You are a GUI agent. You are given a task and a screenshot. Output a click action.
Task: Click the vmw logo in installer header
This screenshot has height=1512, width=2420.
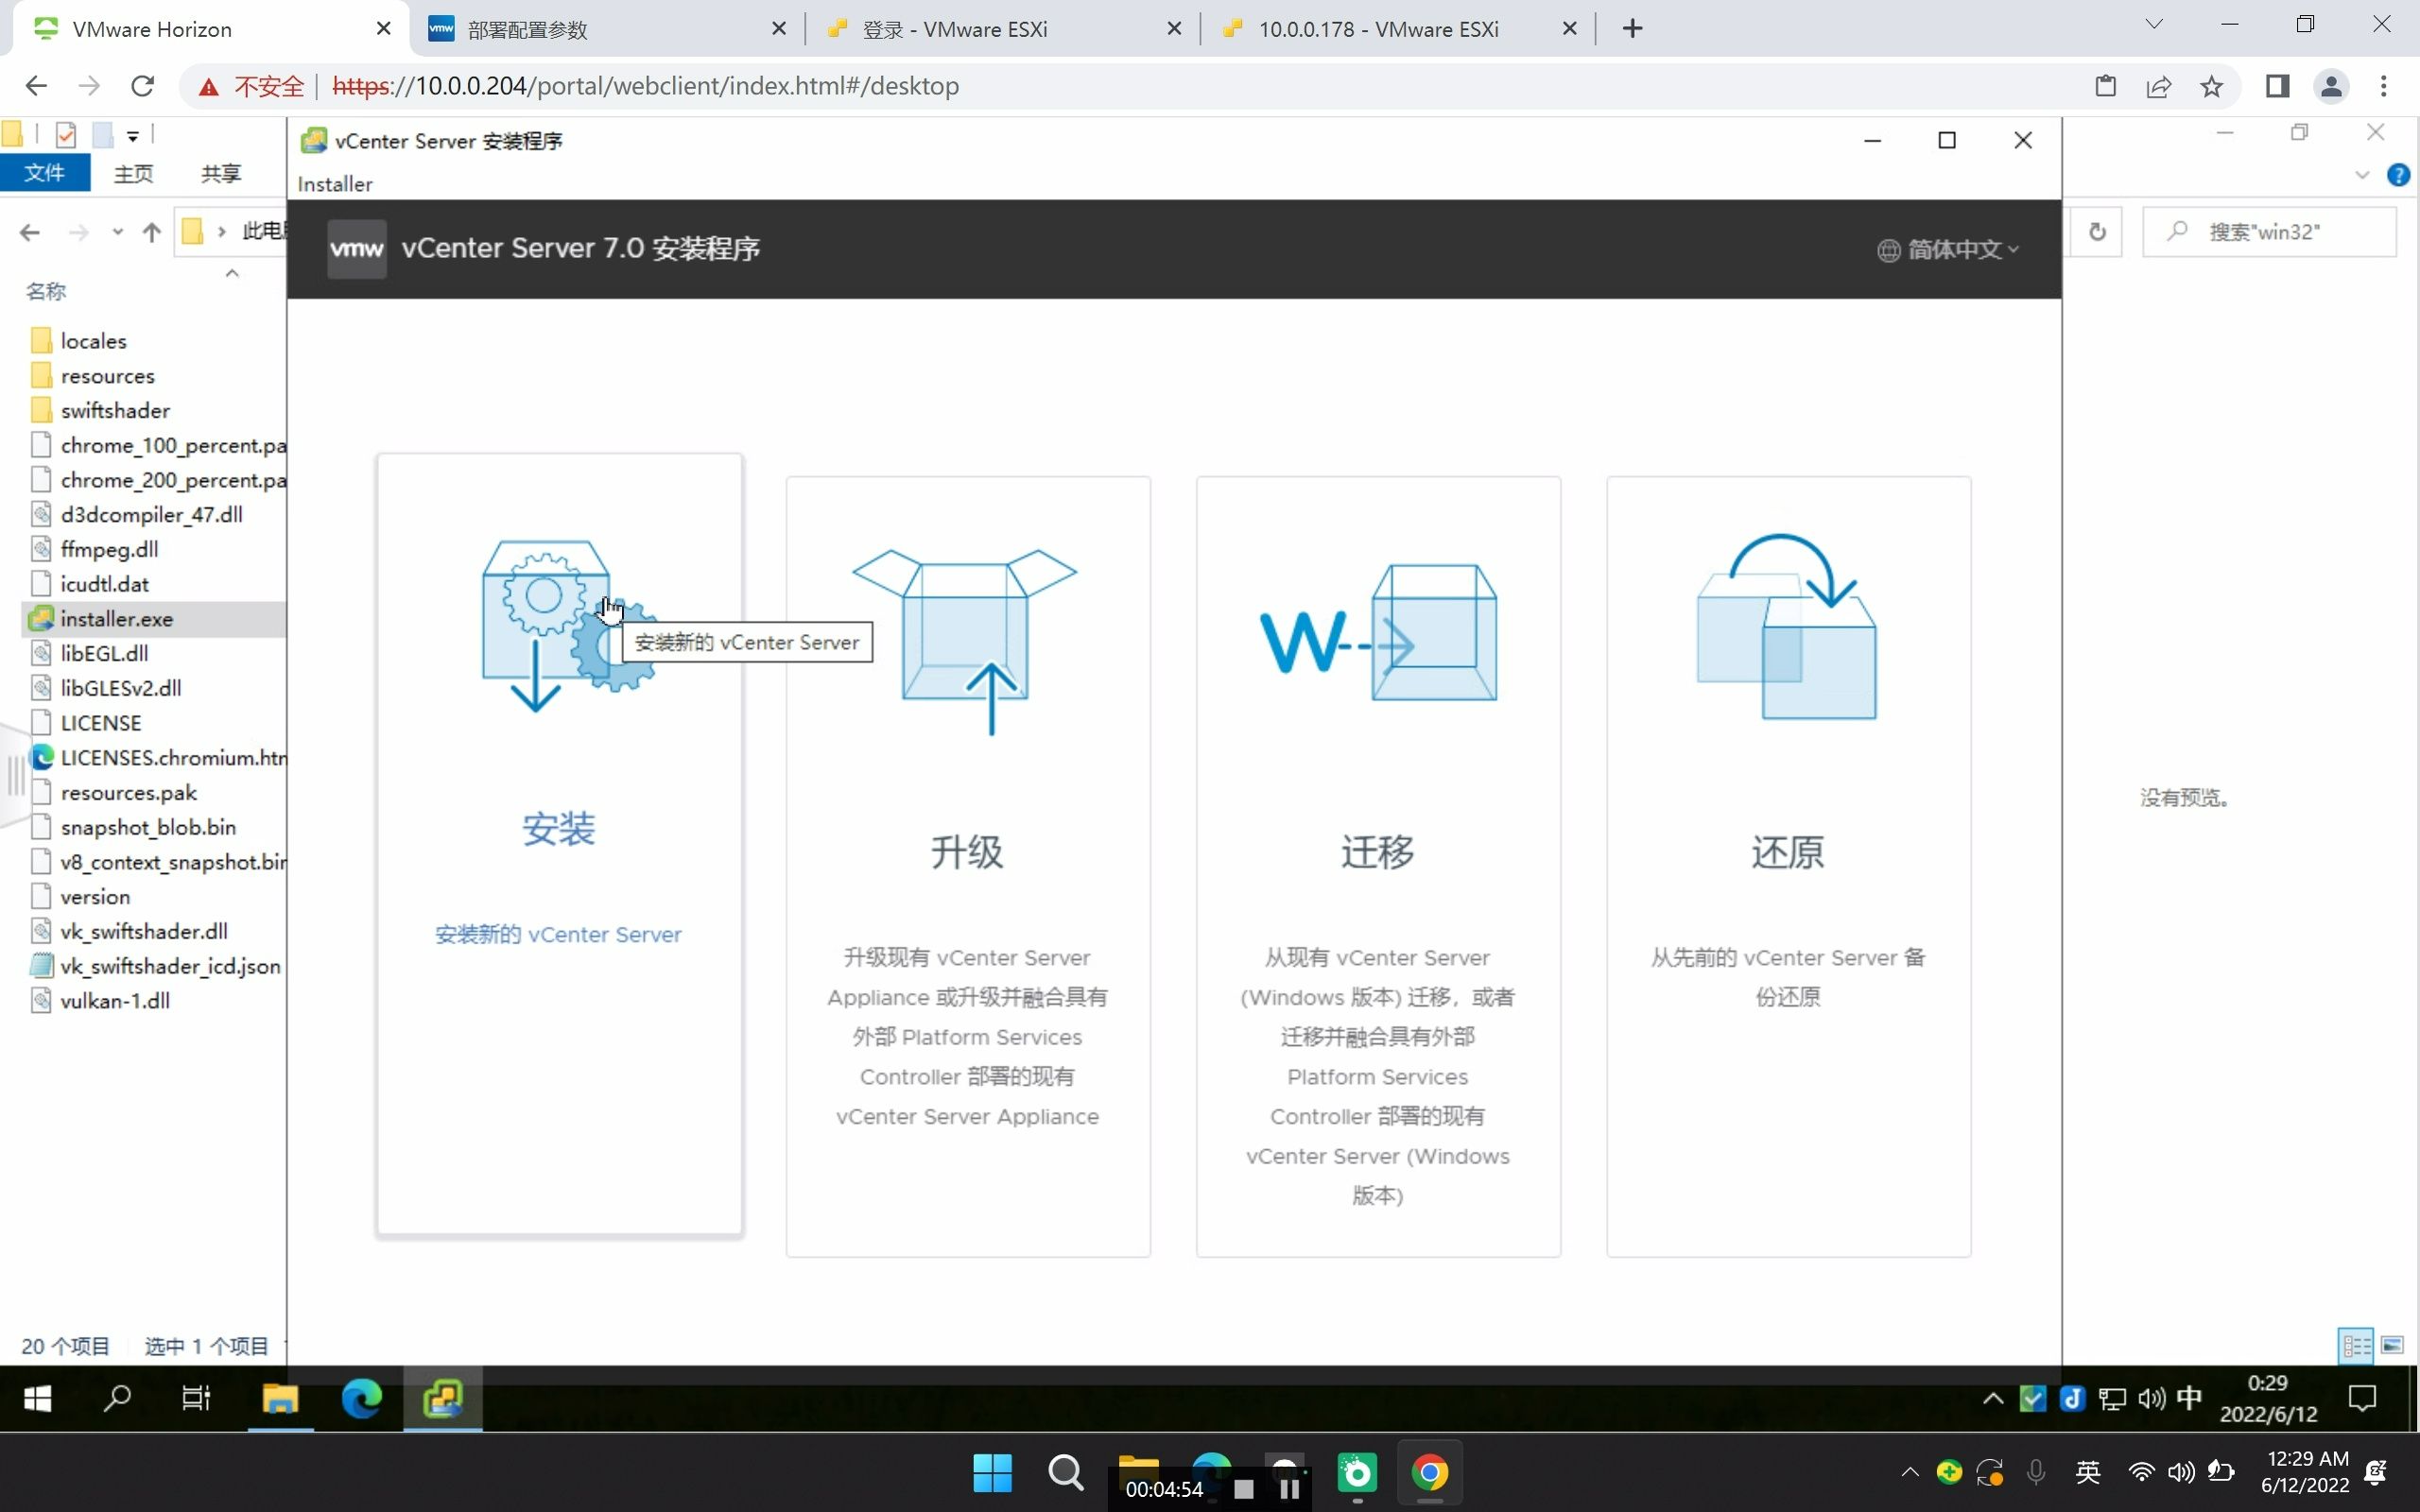click(357, 249)
